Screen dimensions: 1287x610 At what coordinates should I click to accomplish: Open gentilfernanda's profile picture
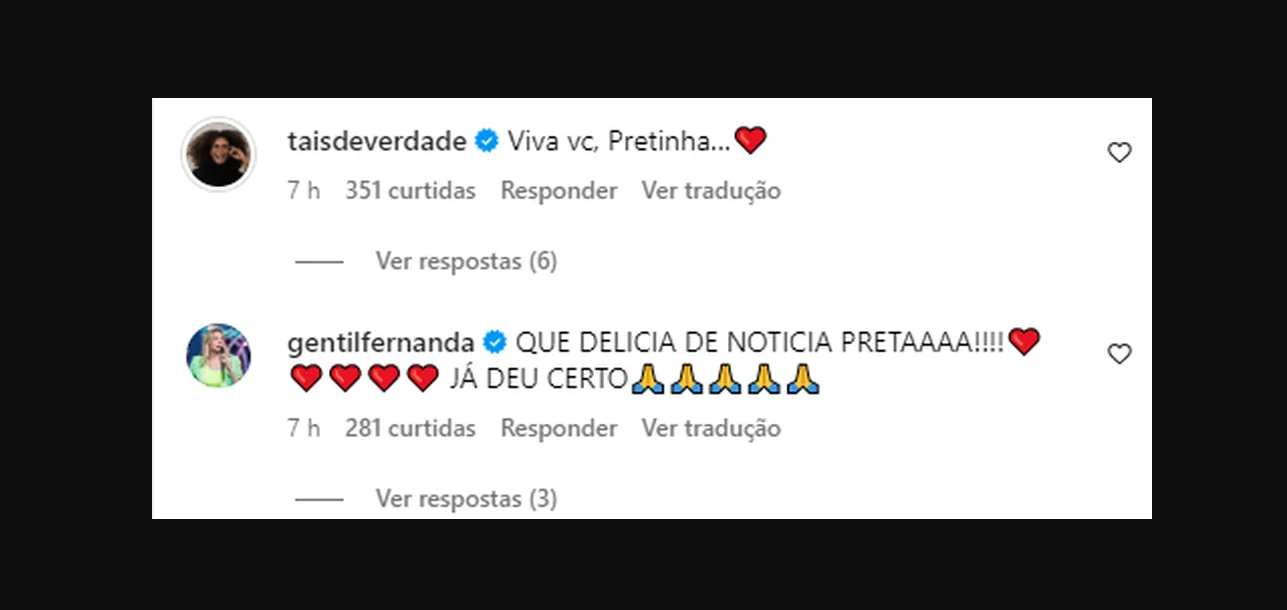(218, 355)
